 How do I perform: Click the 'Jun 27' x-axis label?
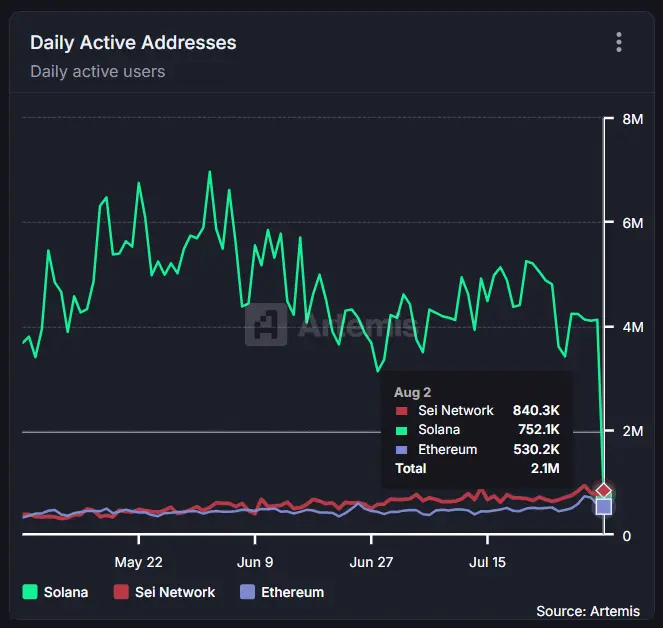[371, 562]
